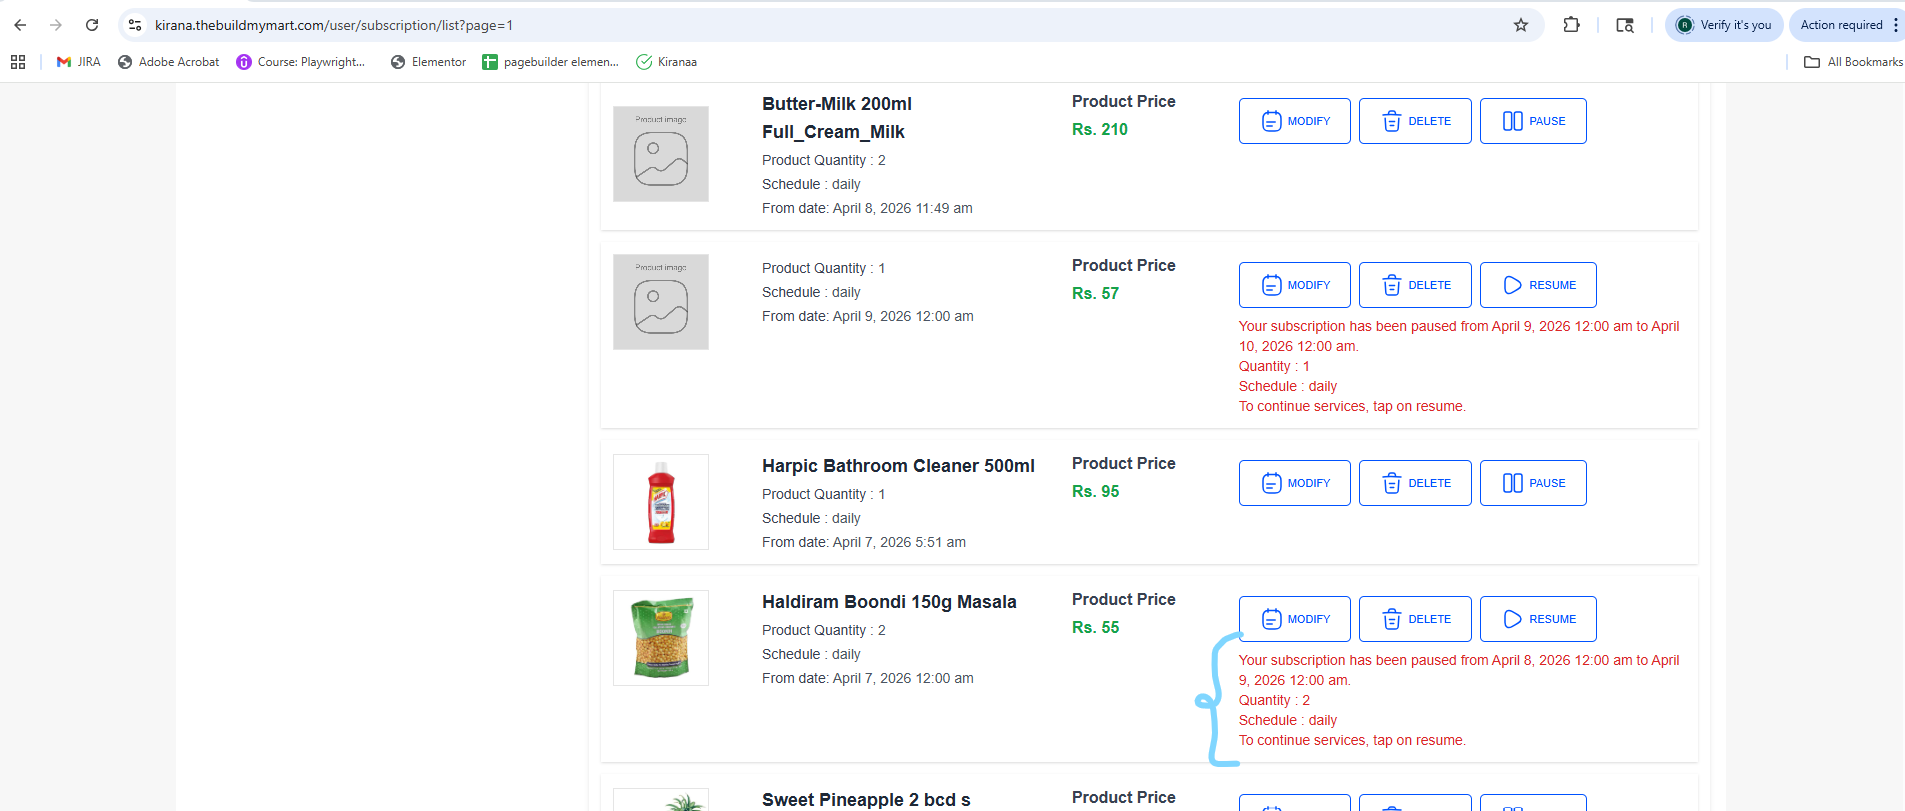Image resolution: width=1905 pixels, height=811 pixels.
Task: Modify the Harpic Bathroom Cleaner subscription
Action: [x=1295, y=483]
